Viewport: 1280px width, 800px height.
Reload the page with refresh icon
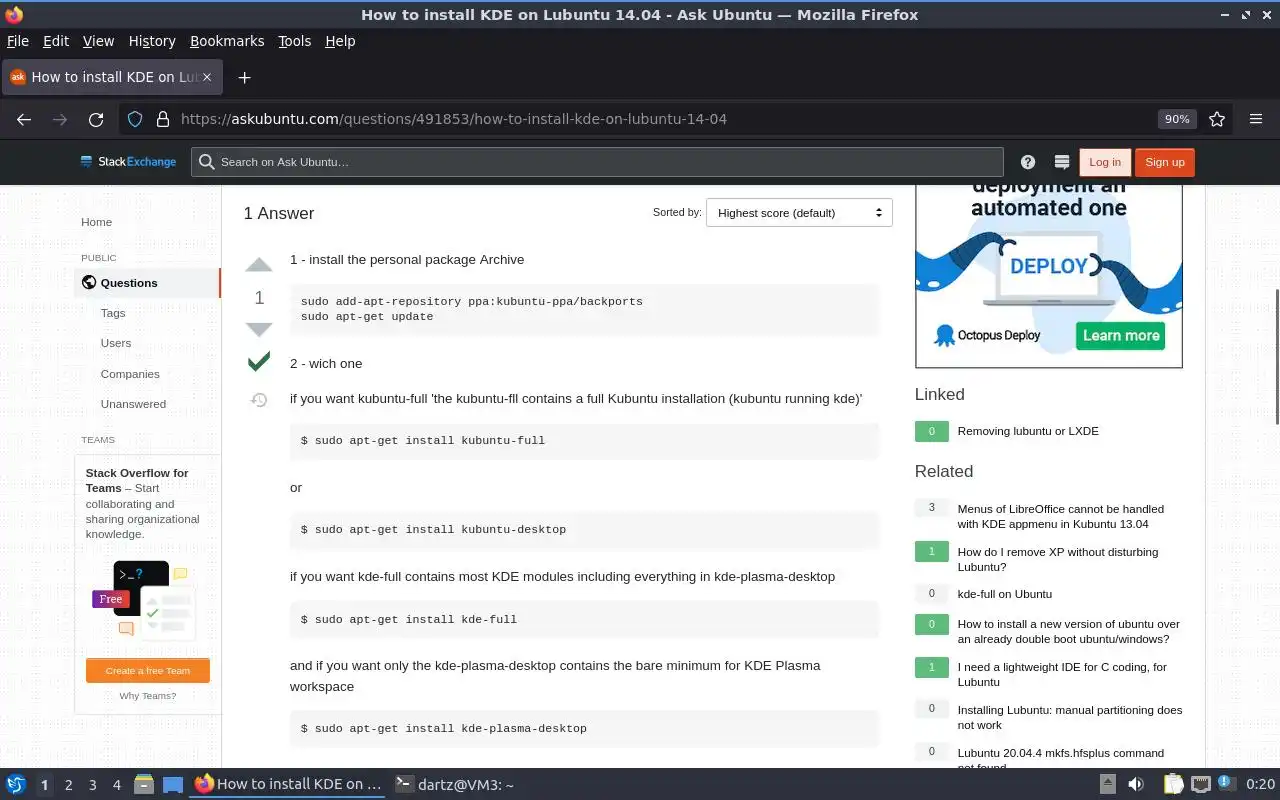pyautogui.click(x=96, y=119)
